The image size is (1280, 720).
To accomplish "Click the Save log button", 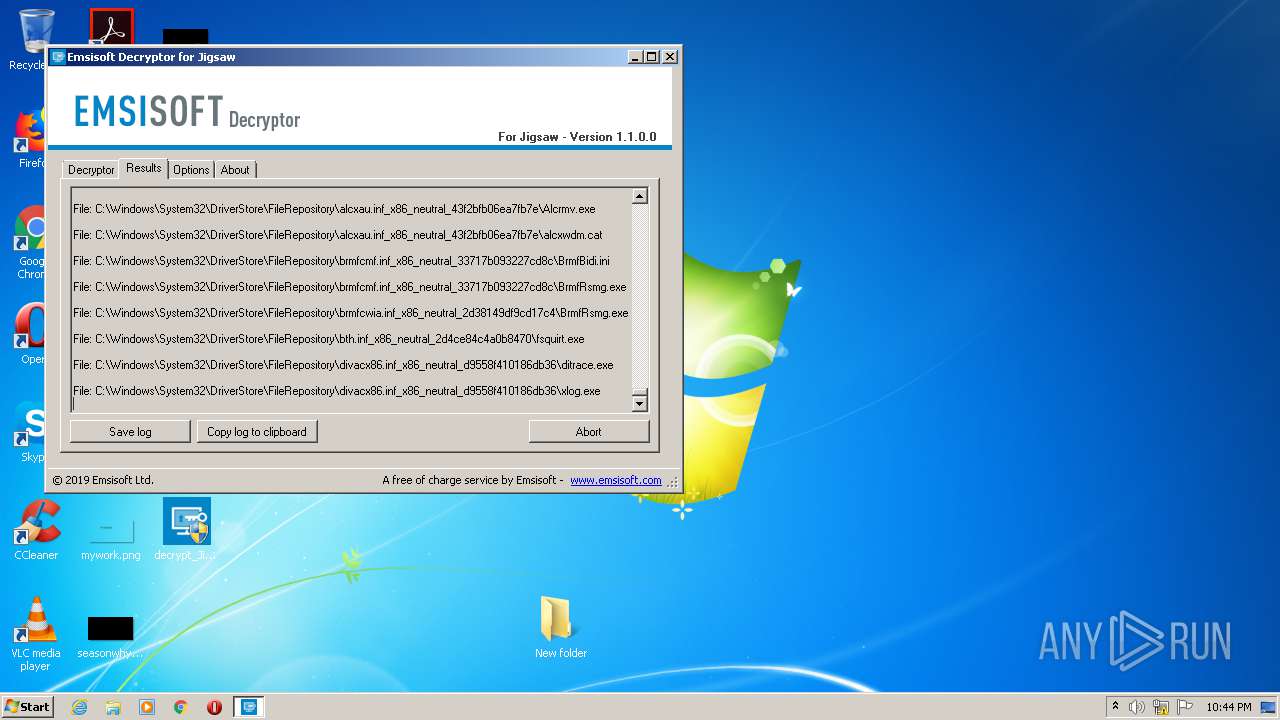I will [x=130, y=432].
